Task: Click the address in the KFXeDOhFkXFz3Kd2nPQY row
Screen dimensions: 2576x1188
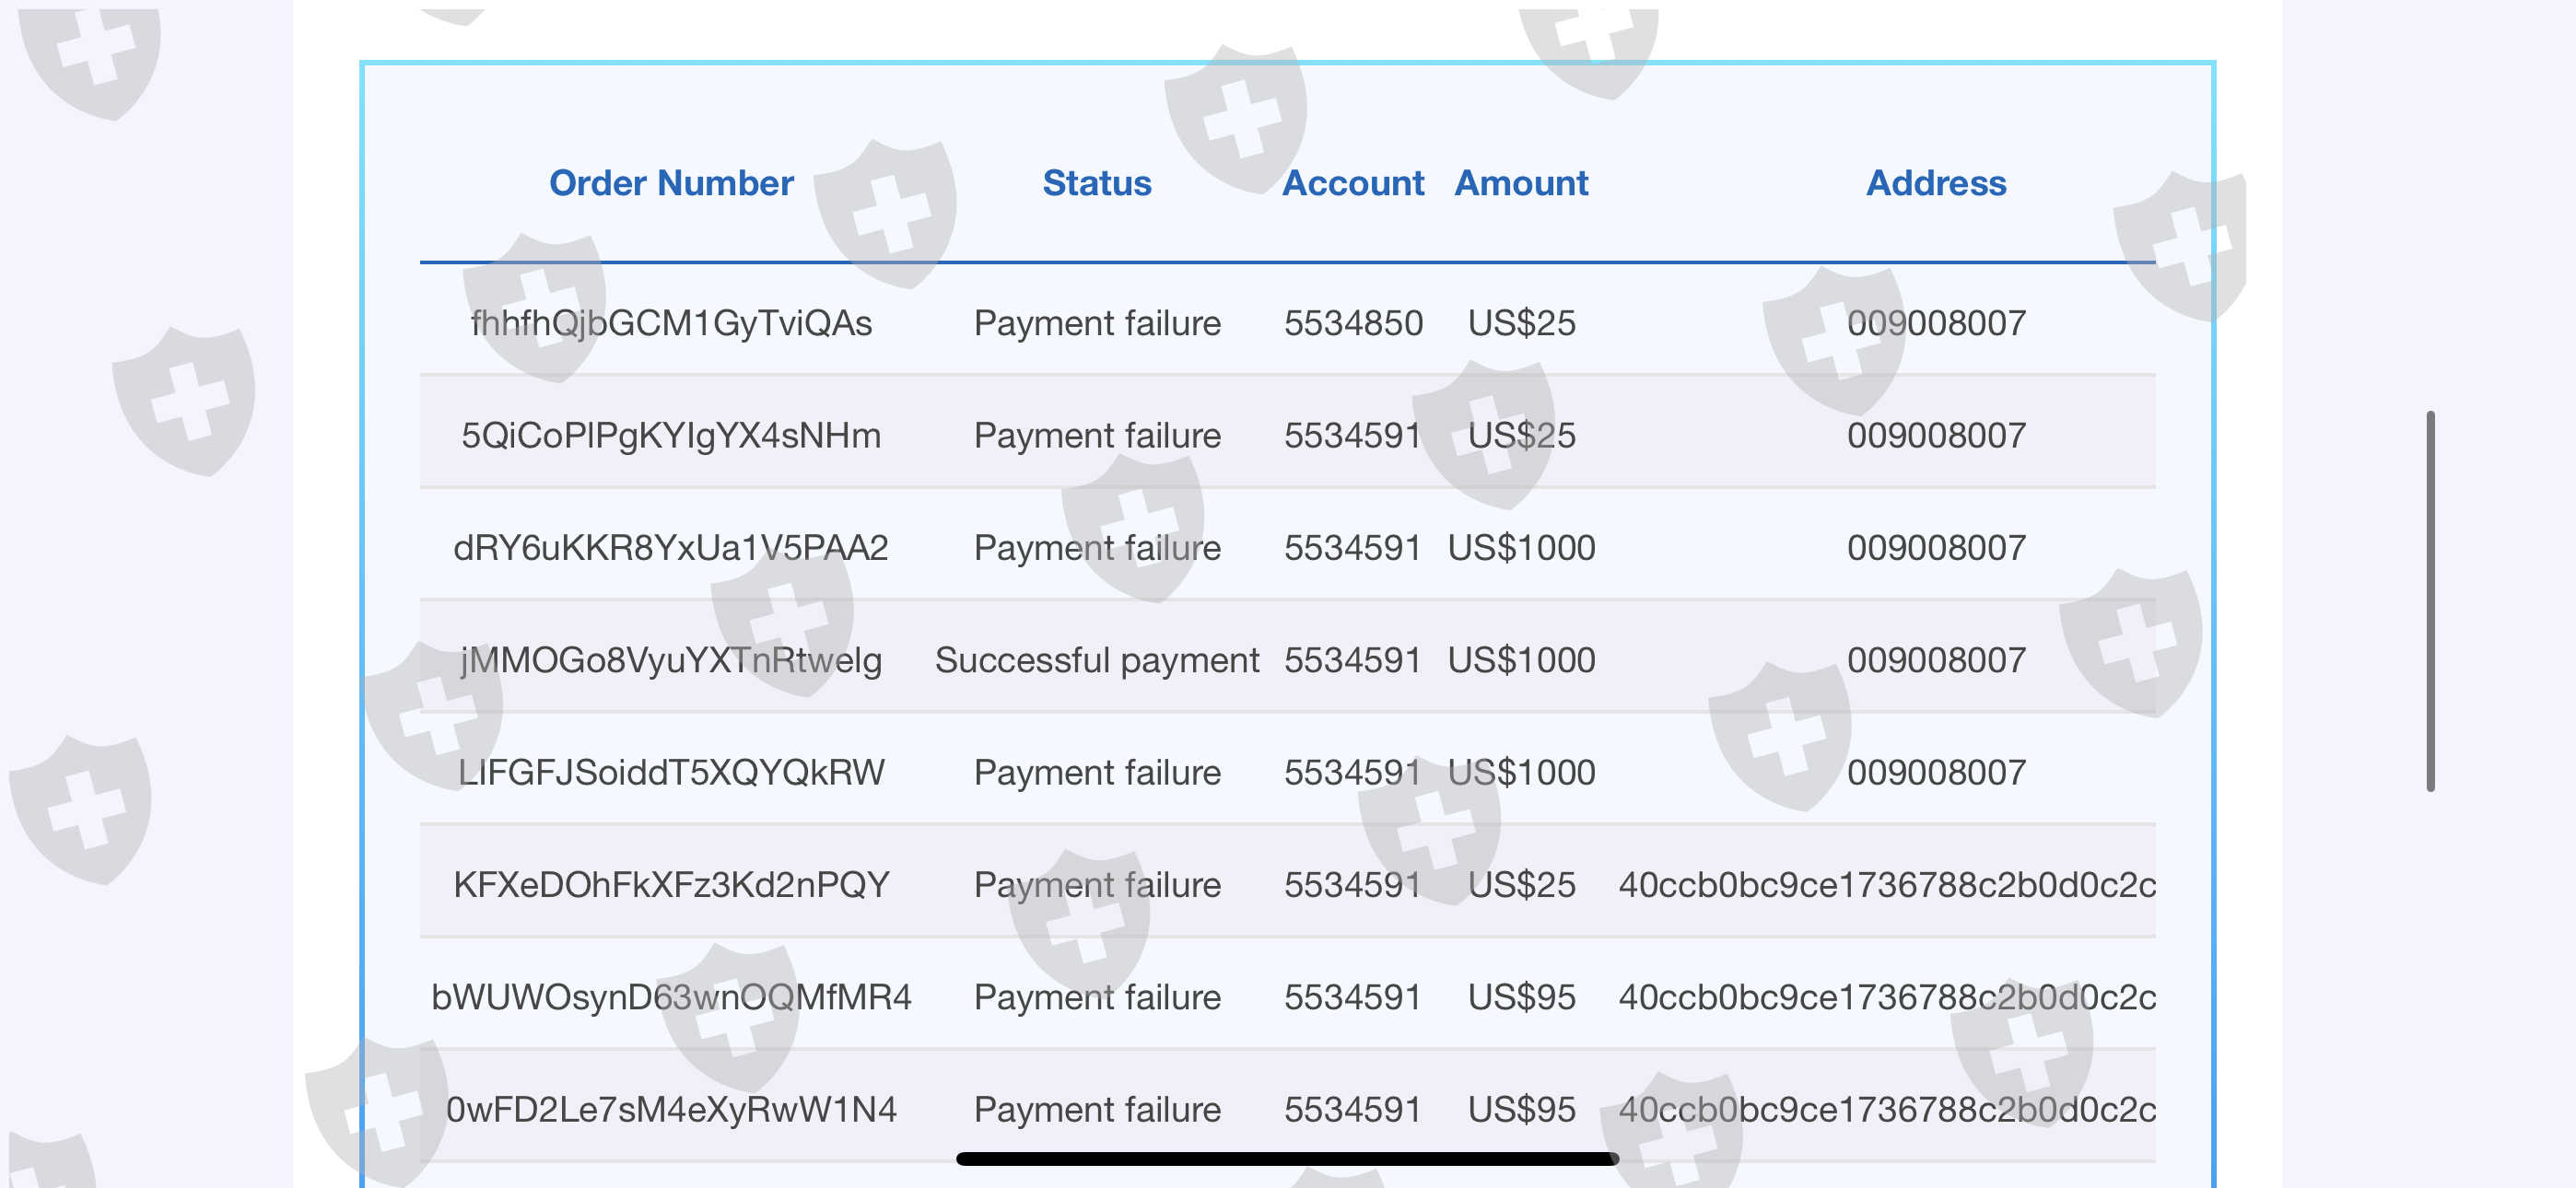Action: pos(1886,885)
